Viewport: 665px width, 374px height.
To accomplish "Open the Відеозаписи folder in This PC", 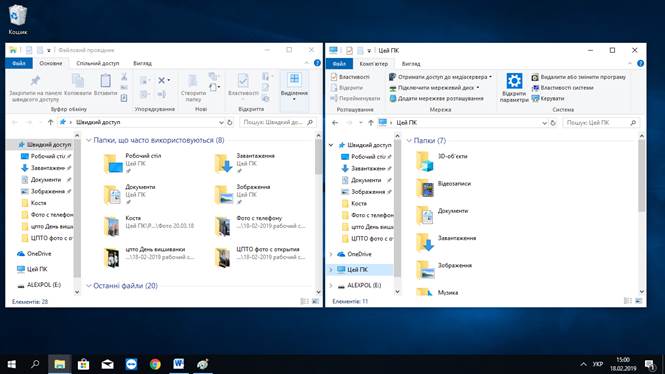I will click(x=443, y=188).
